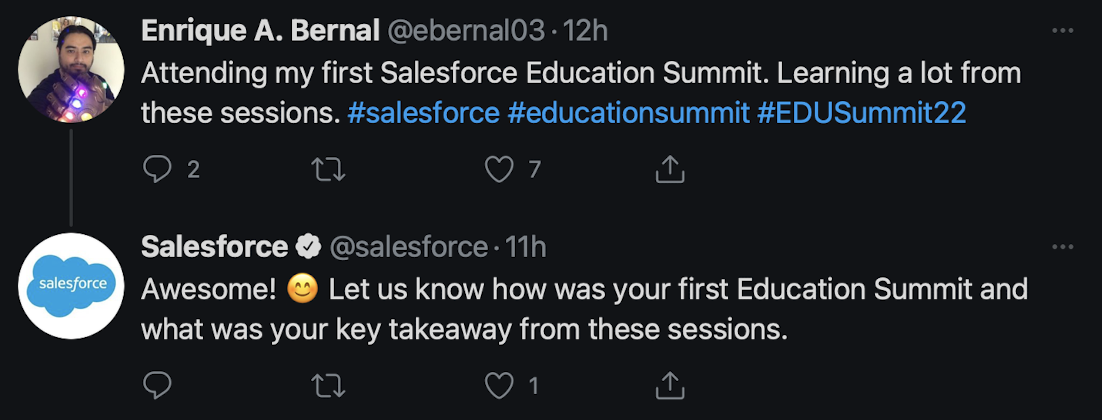Open the #salesforce hashtag
The width and height of the screenshot is (1102, 420).
point(423,112)
